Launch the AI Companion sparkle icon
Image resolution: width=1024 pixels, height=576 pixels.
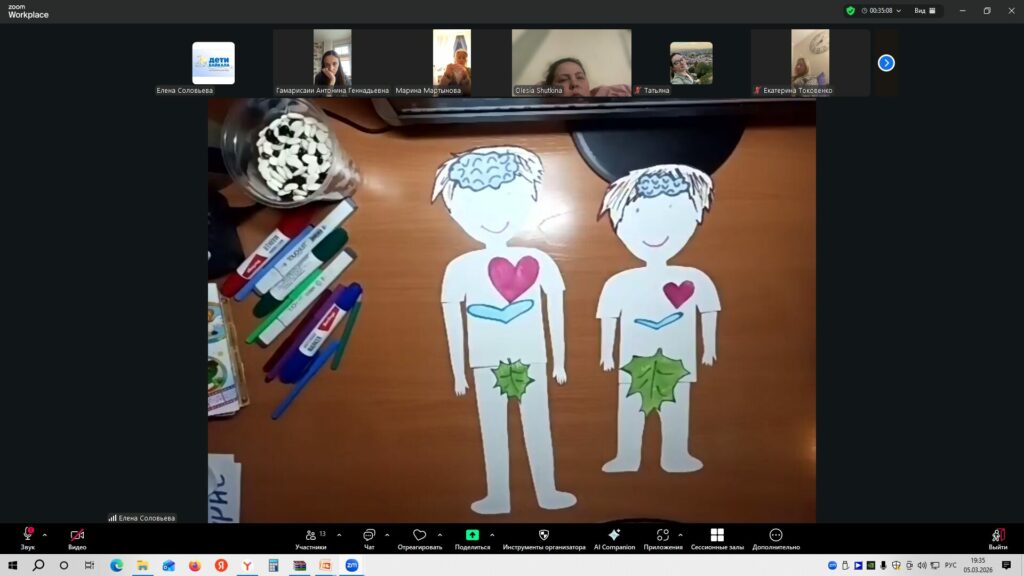click(614, 536)
